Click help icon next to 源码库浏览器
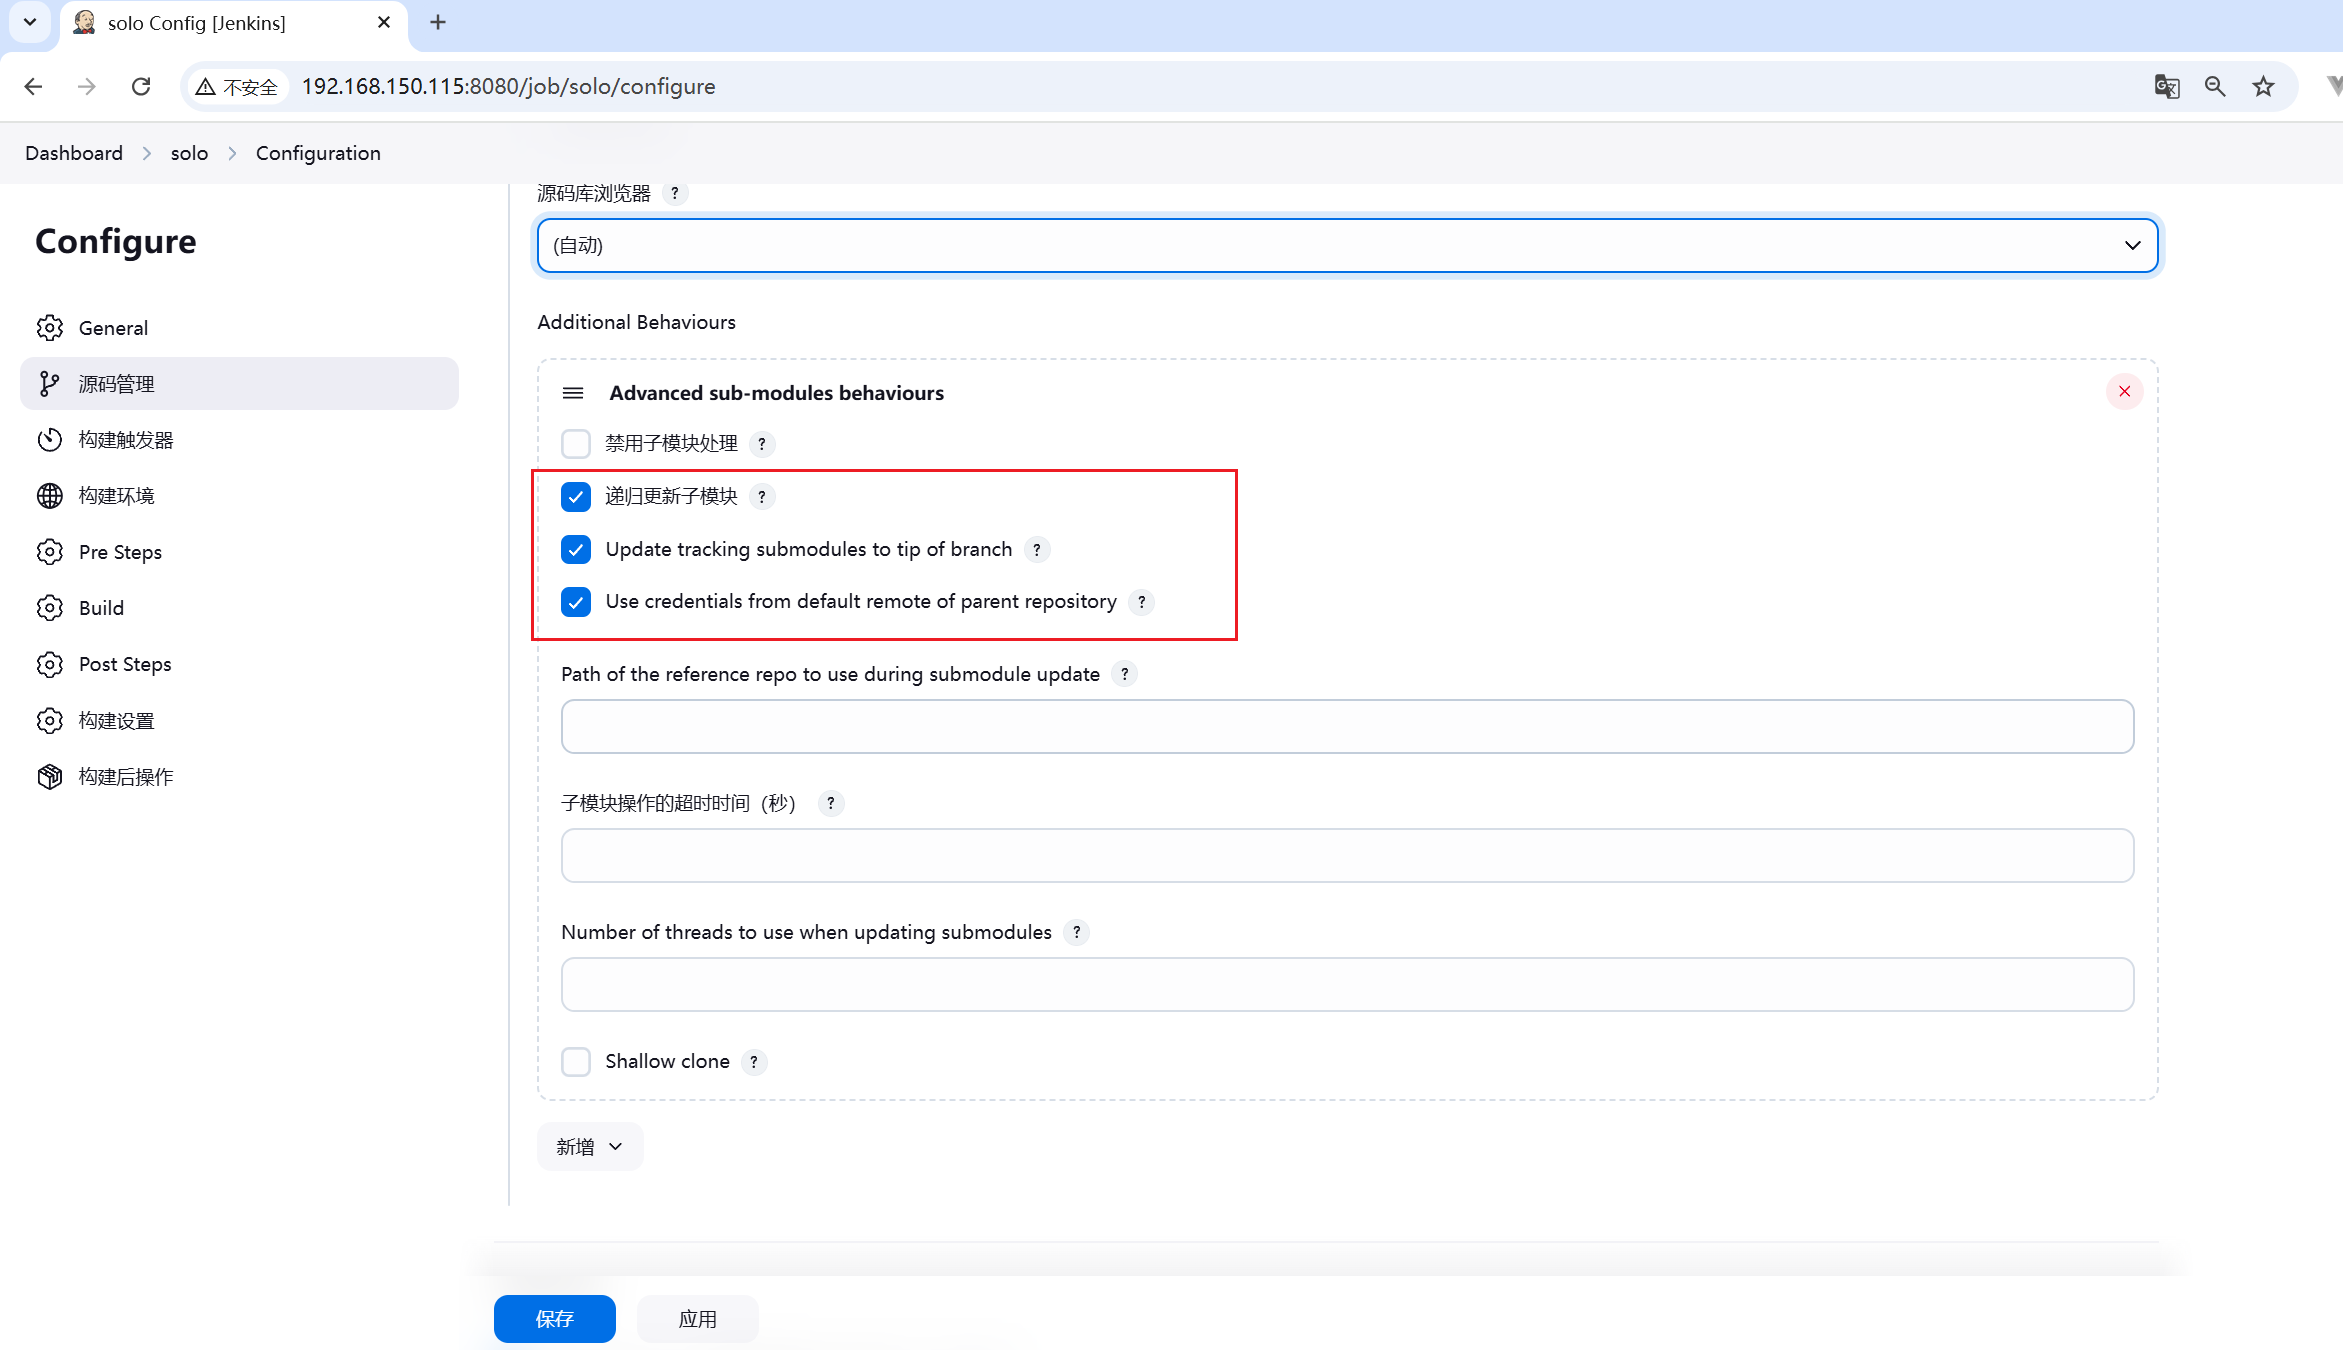This screenshot has height=1350, width=2343. click(675, 193)
